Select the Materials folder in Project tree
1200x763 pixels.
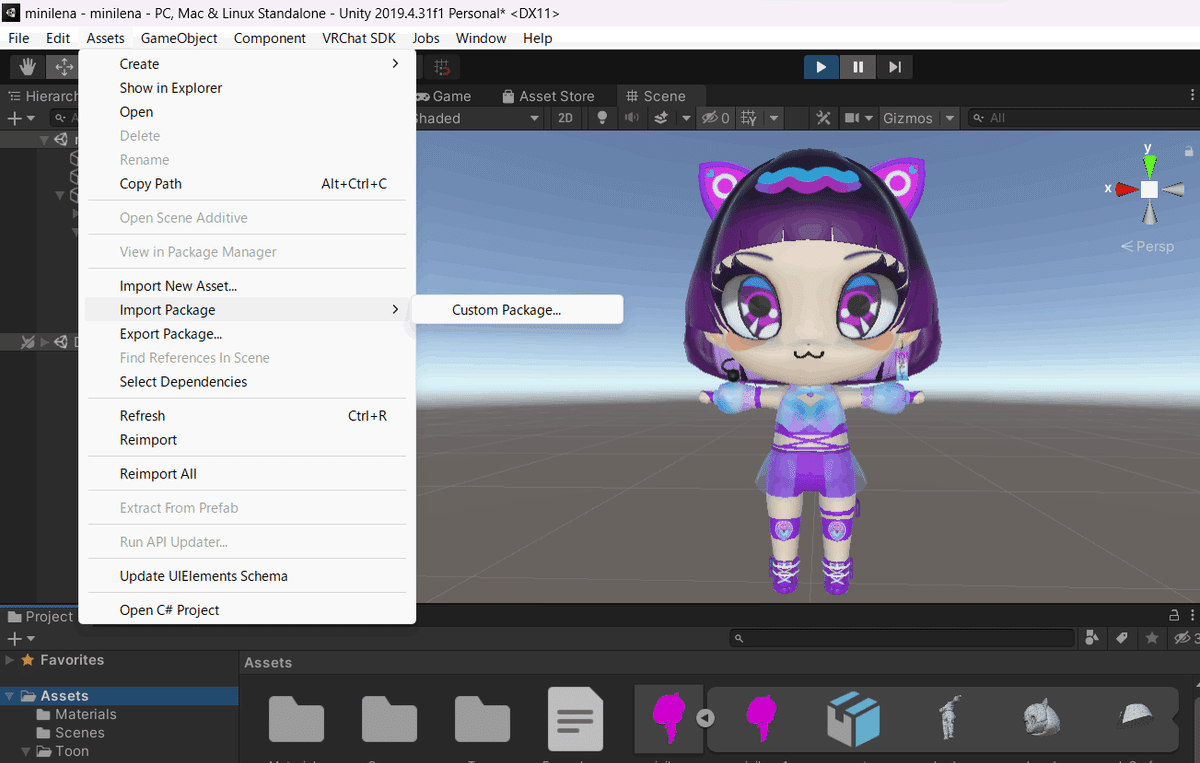(86, 714)
